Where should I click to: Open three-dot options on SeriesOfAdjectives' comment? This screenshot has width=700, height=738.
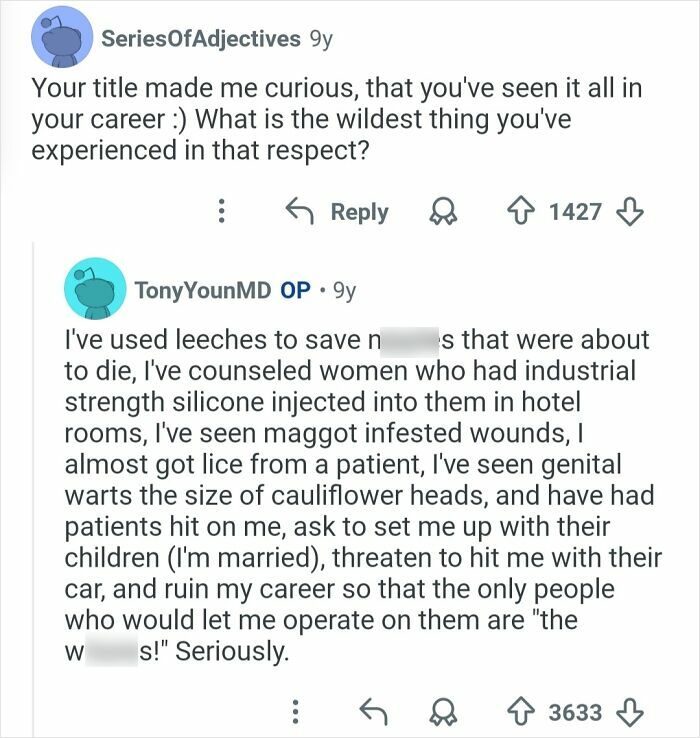click(223, 212)
